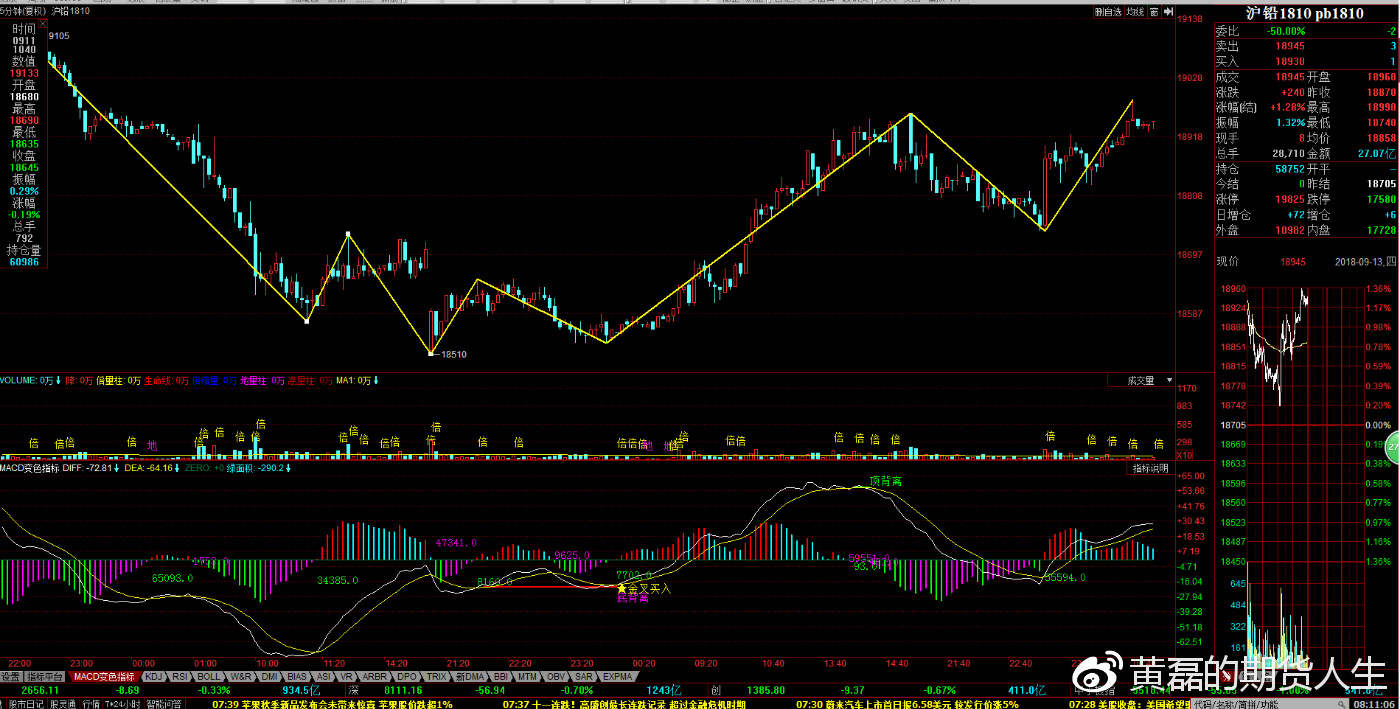Select the VR indicator tab
1400x709 pixels.
coord(347,677)
